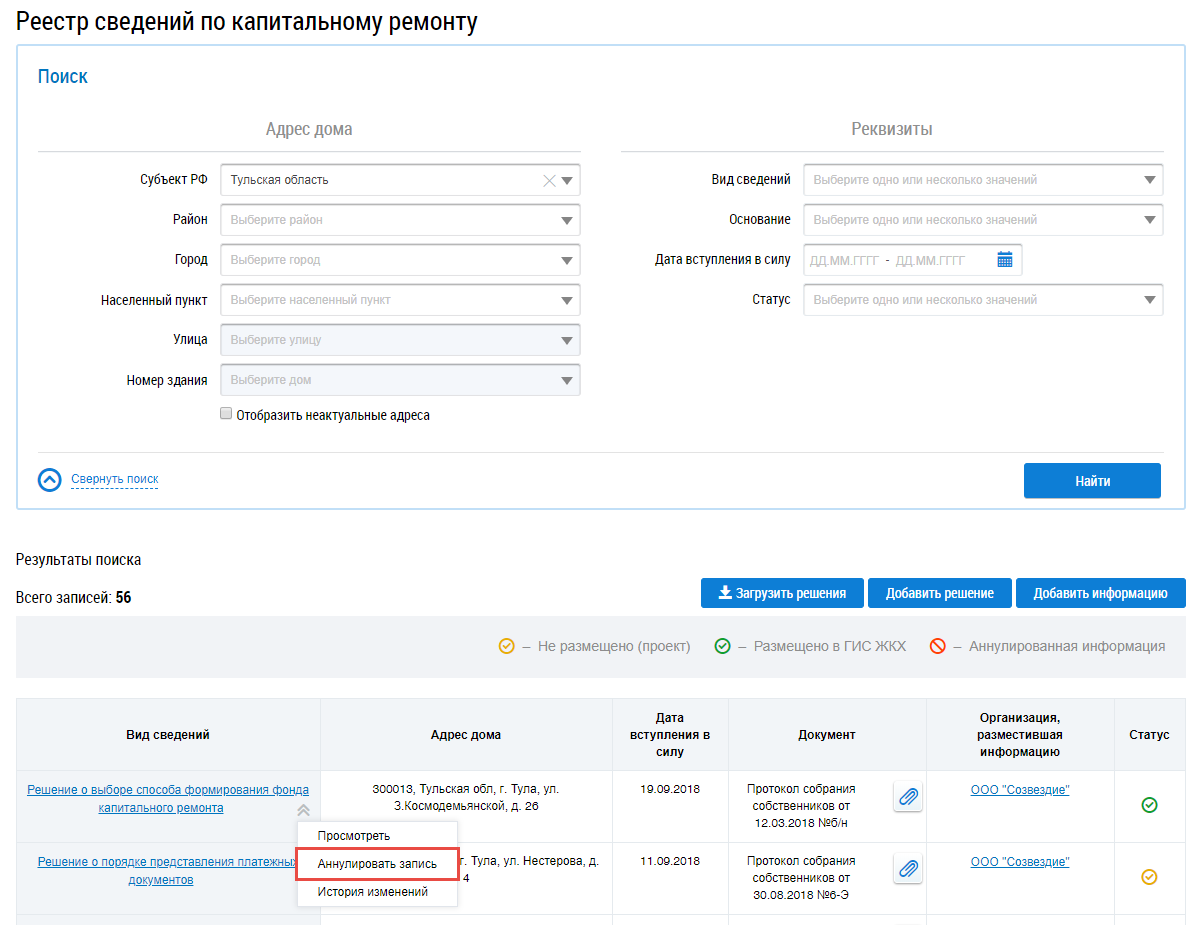Click the Свернуть поиск link
Screen dimensions: 1197x925
(x=115, y=479)
